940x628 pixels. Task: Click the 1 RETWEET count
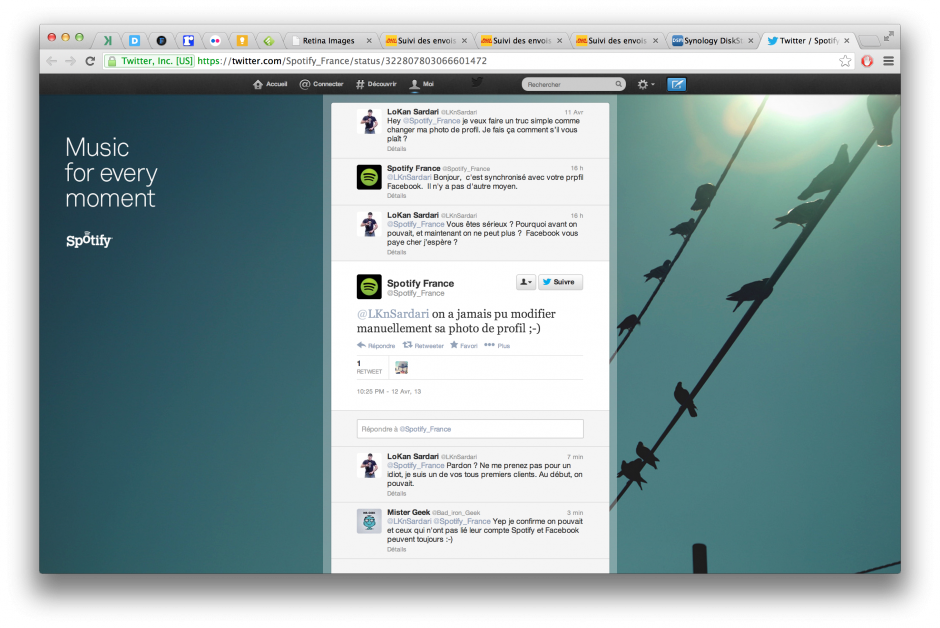pos(369,367)
